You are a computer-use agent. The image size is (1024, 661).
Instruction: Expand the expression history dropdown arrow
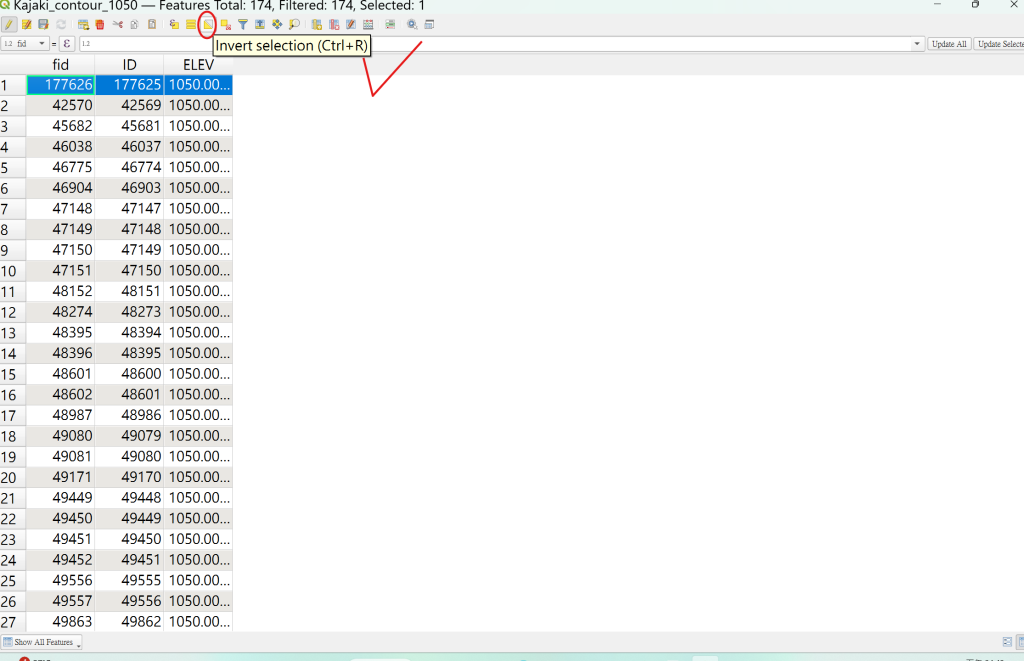pos(917,44)
